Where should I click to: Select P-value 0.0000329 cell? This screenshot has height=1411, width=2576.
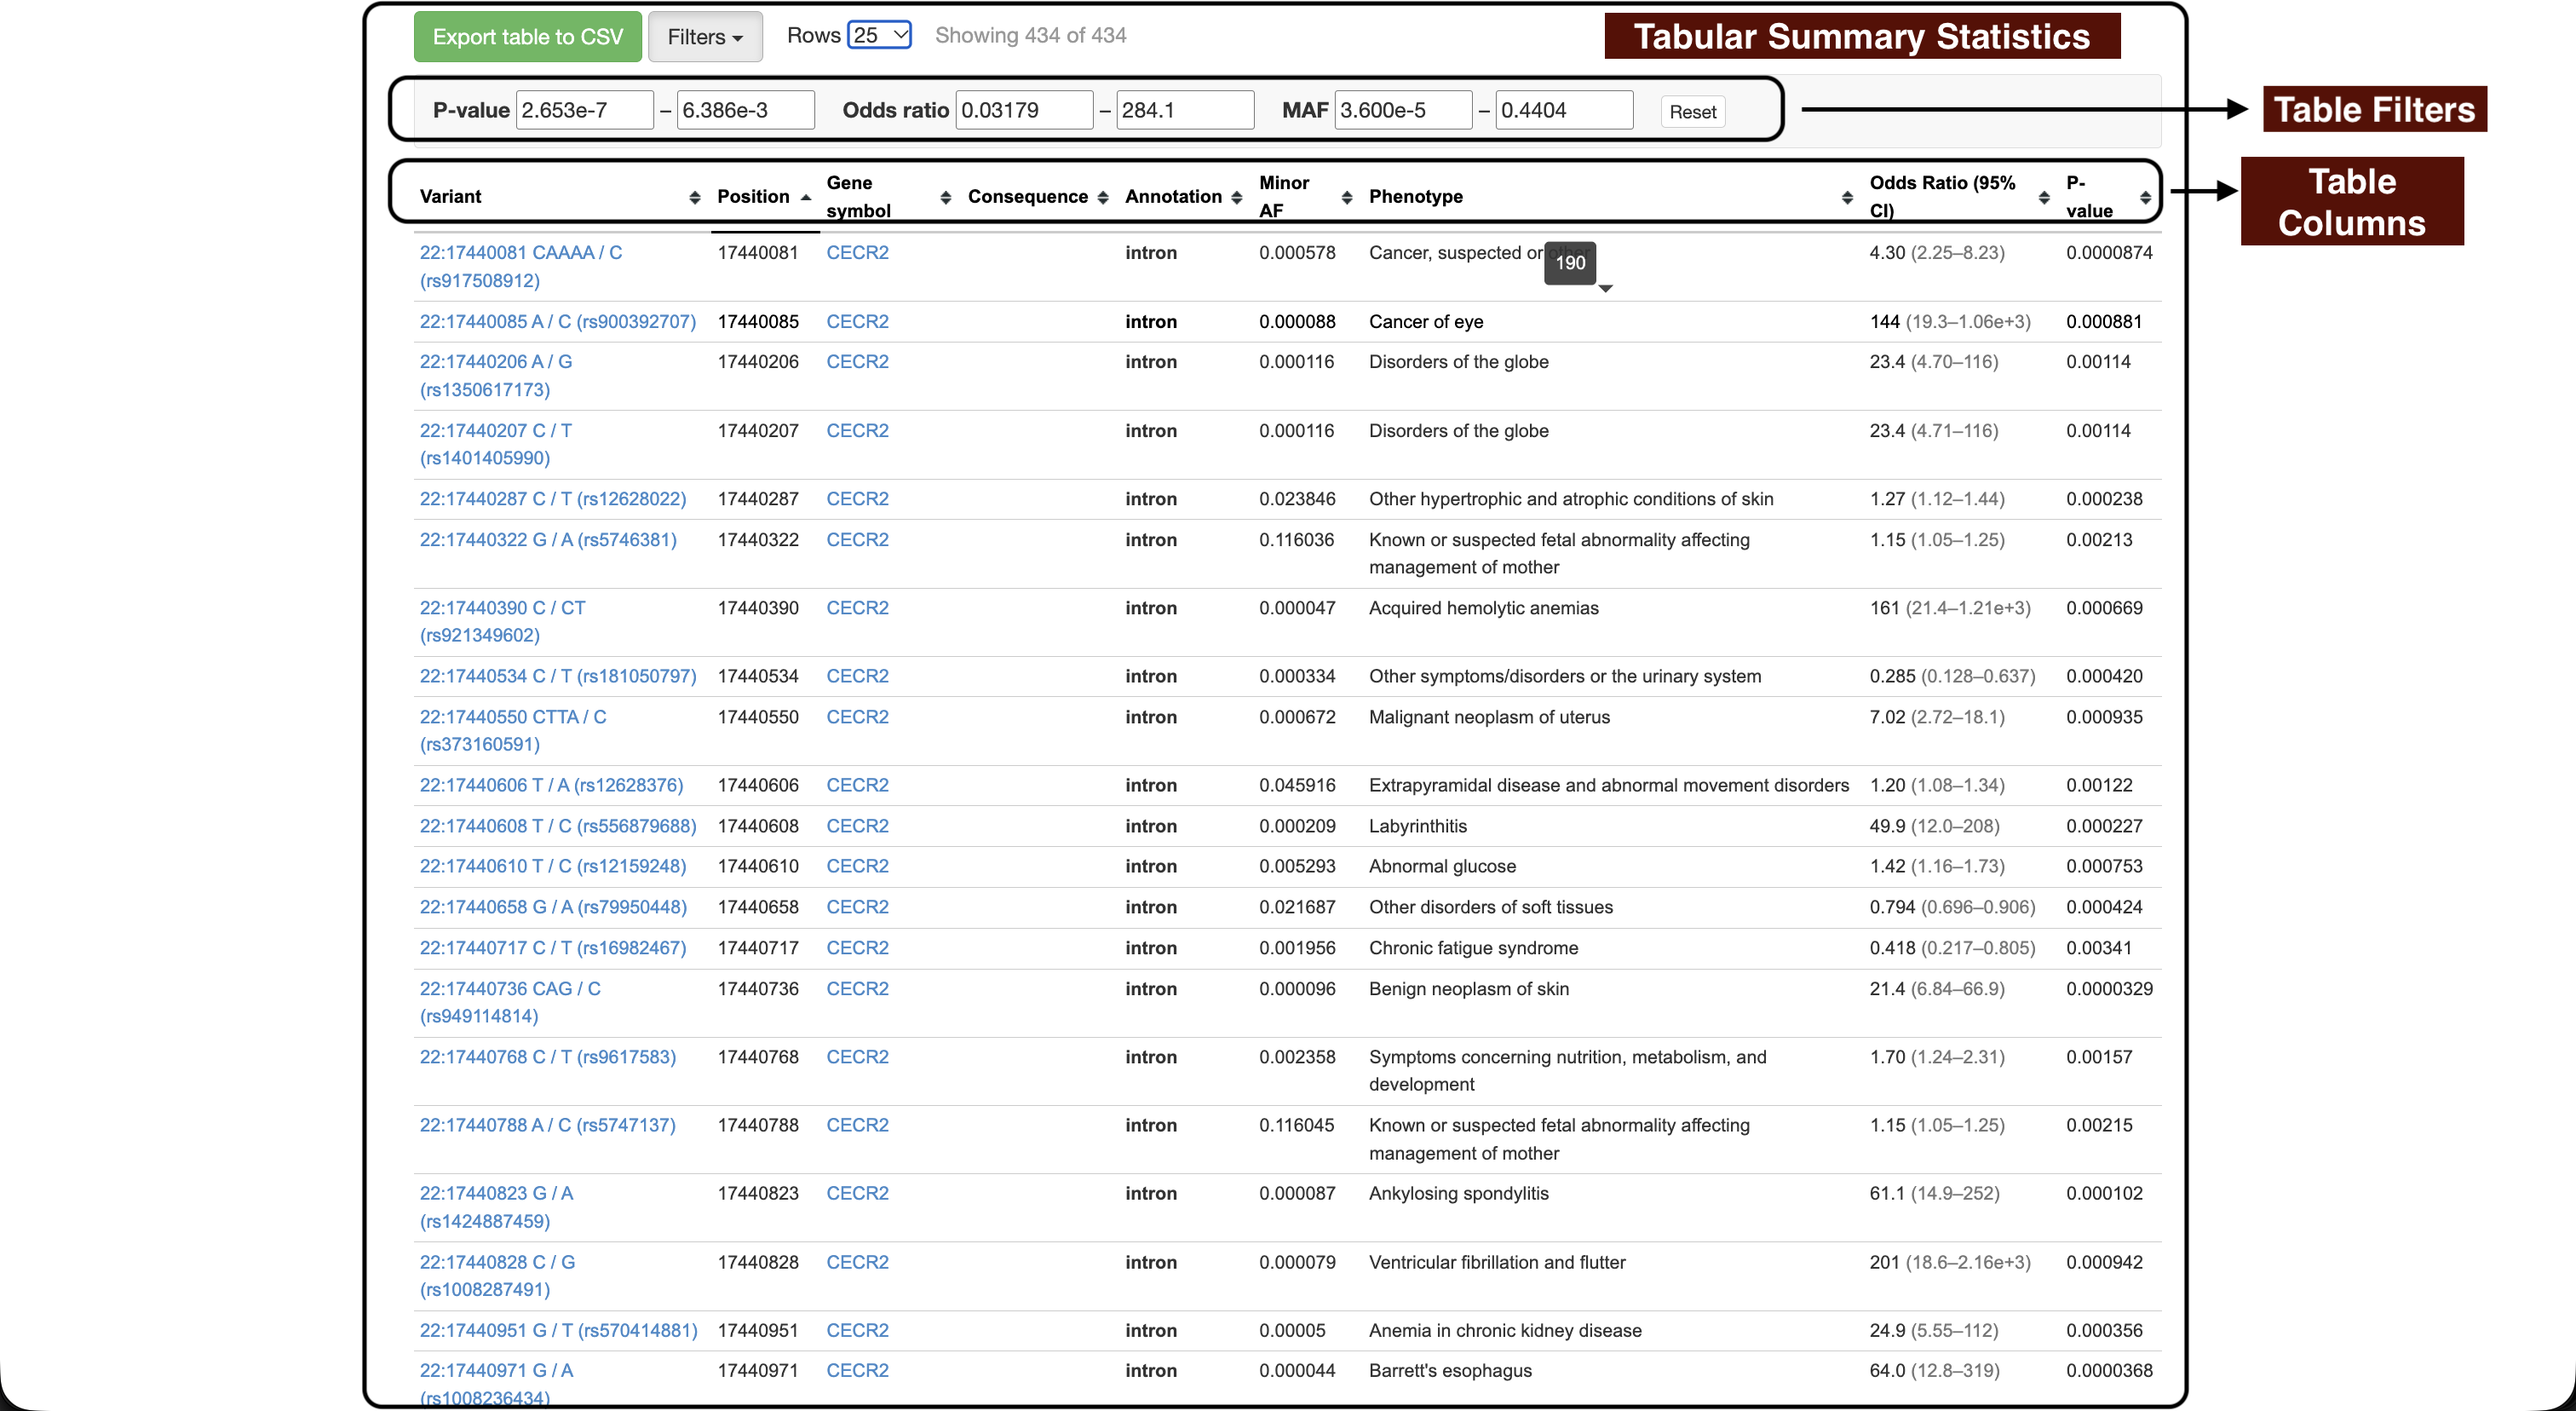click(x=2109, y=989)
